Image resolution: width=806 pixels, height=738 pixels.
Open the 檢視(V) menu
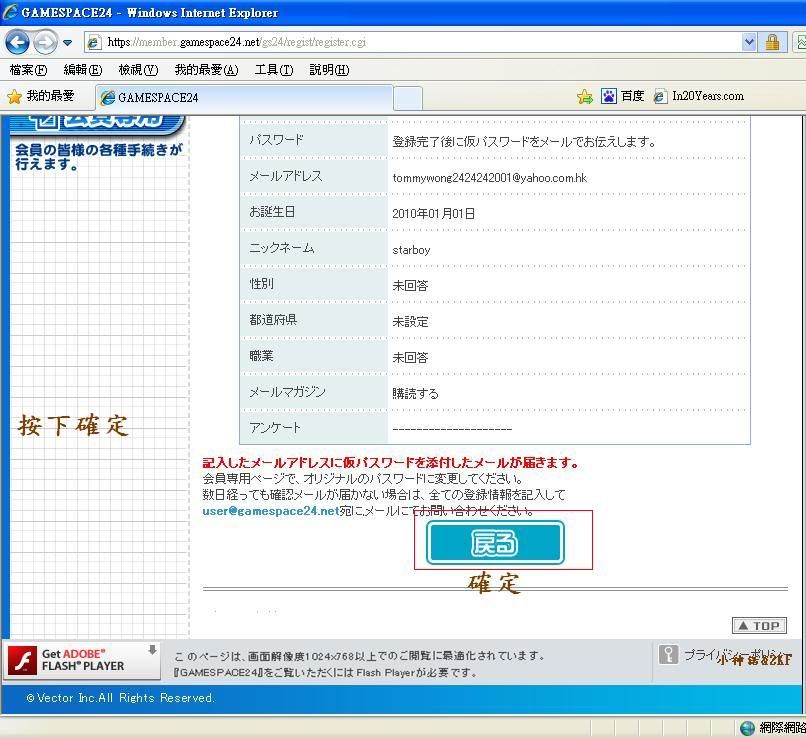(x=138, y=70)
